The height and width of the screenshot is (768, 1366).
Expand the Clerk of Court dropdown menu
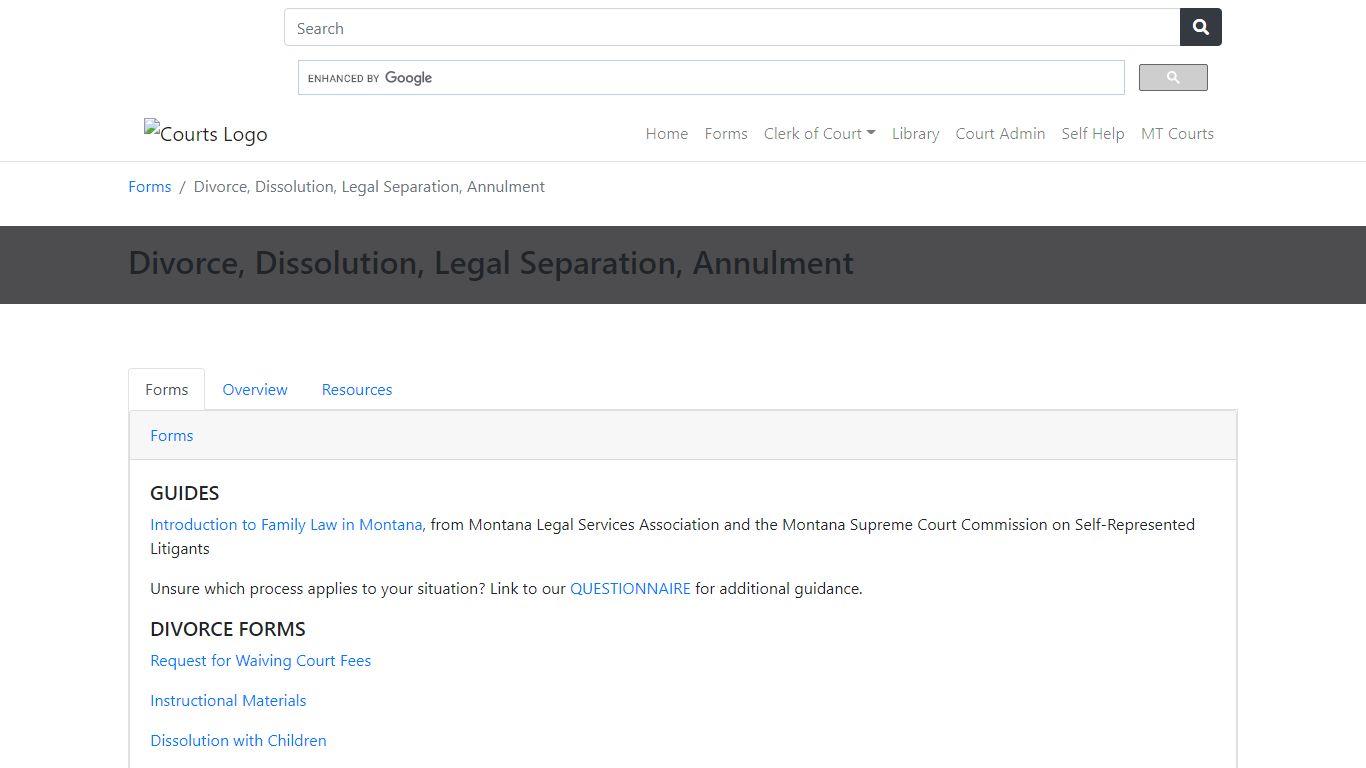point(820,133)
